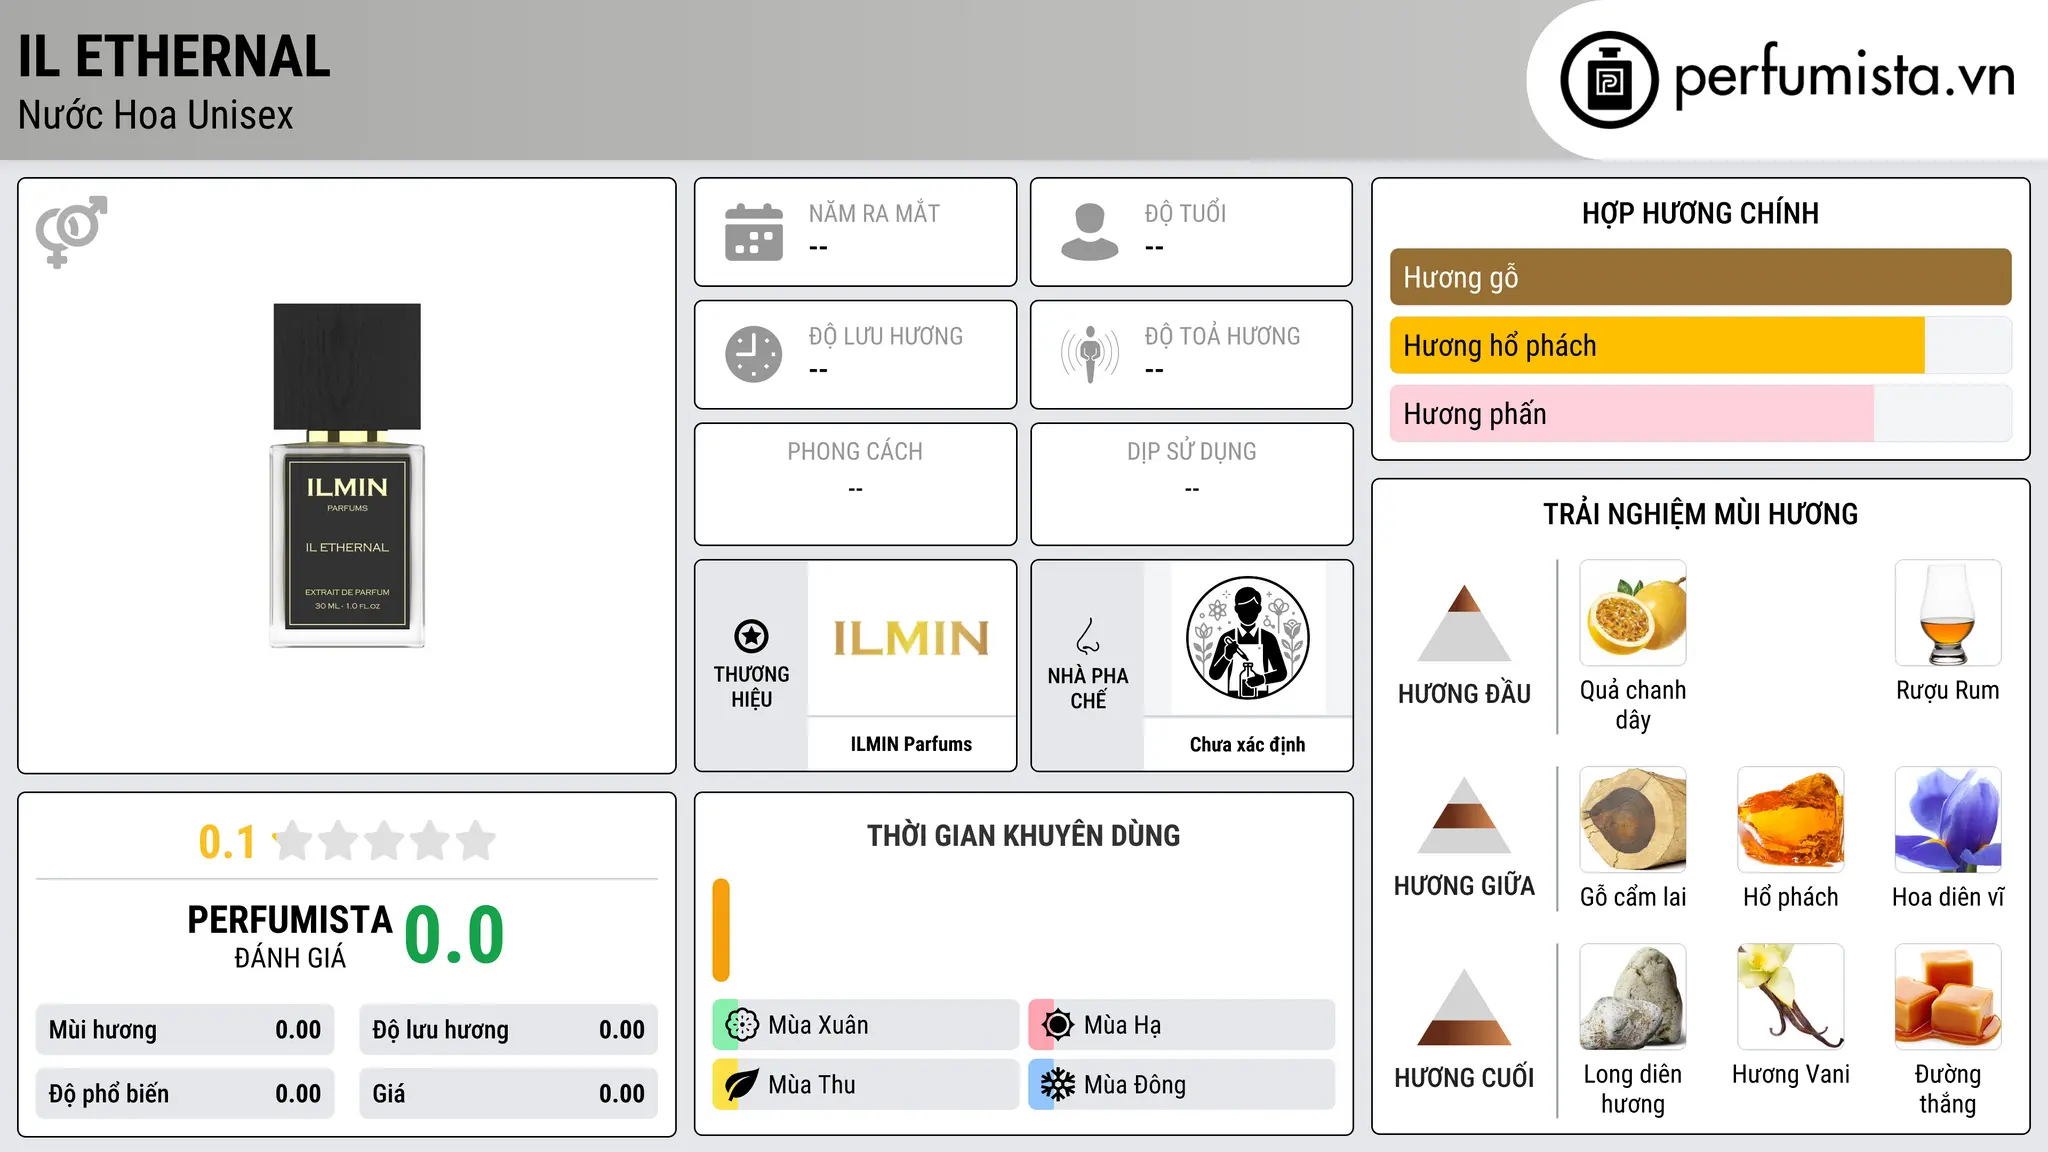The width and height of the screenshot is (2048, 1152).
Task: Select the Mùa Hạ season label
Action: (x=1122, y=1025)
